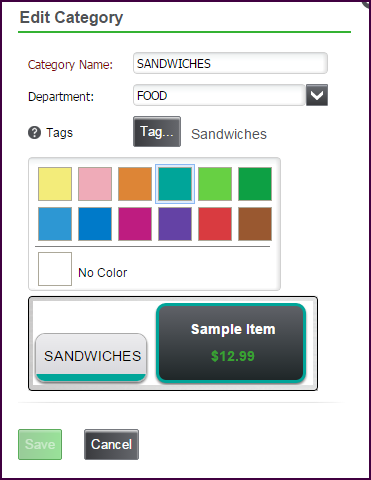The image size is (371, 480).
Task: Click the Save button
Action: tap(40, 444)
